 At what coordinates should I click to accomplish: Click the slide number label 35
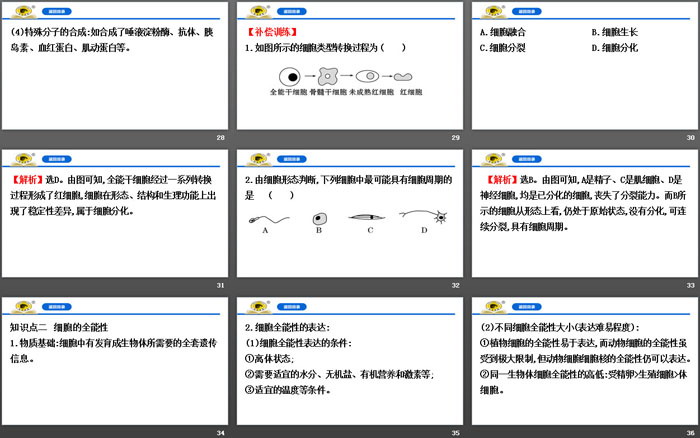(455, 433)
